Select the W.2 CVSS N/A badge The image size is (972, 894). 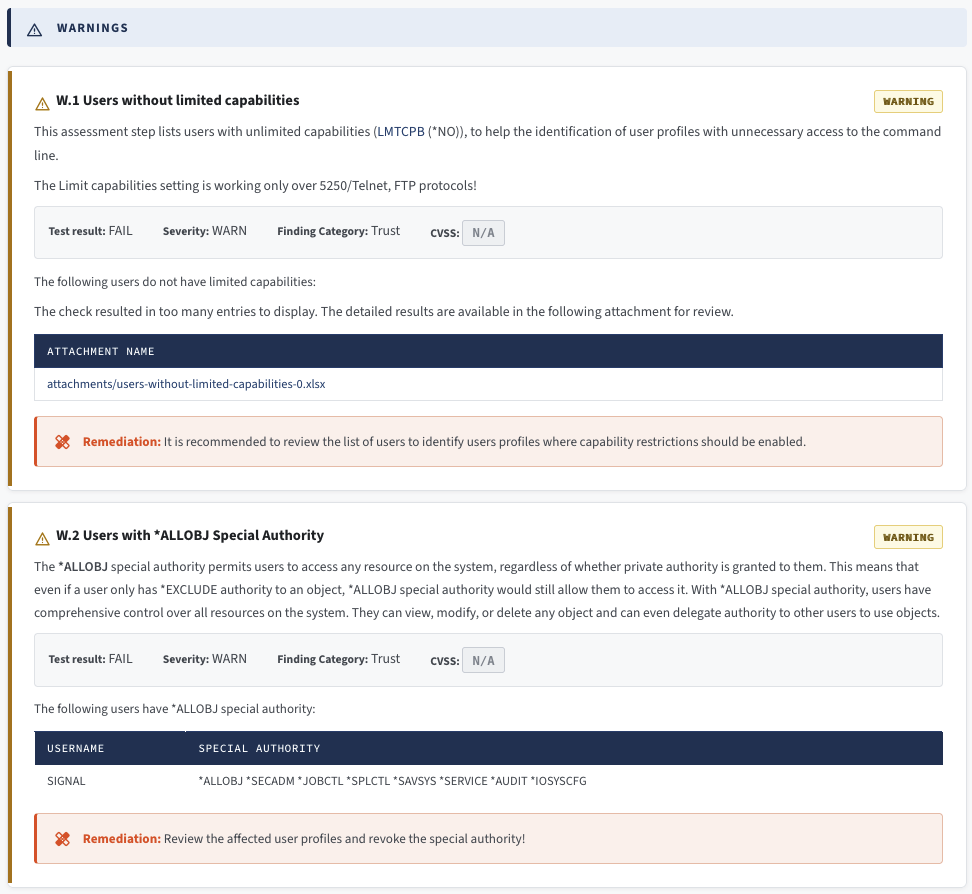point(483,660)
